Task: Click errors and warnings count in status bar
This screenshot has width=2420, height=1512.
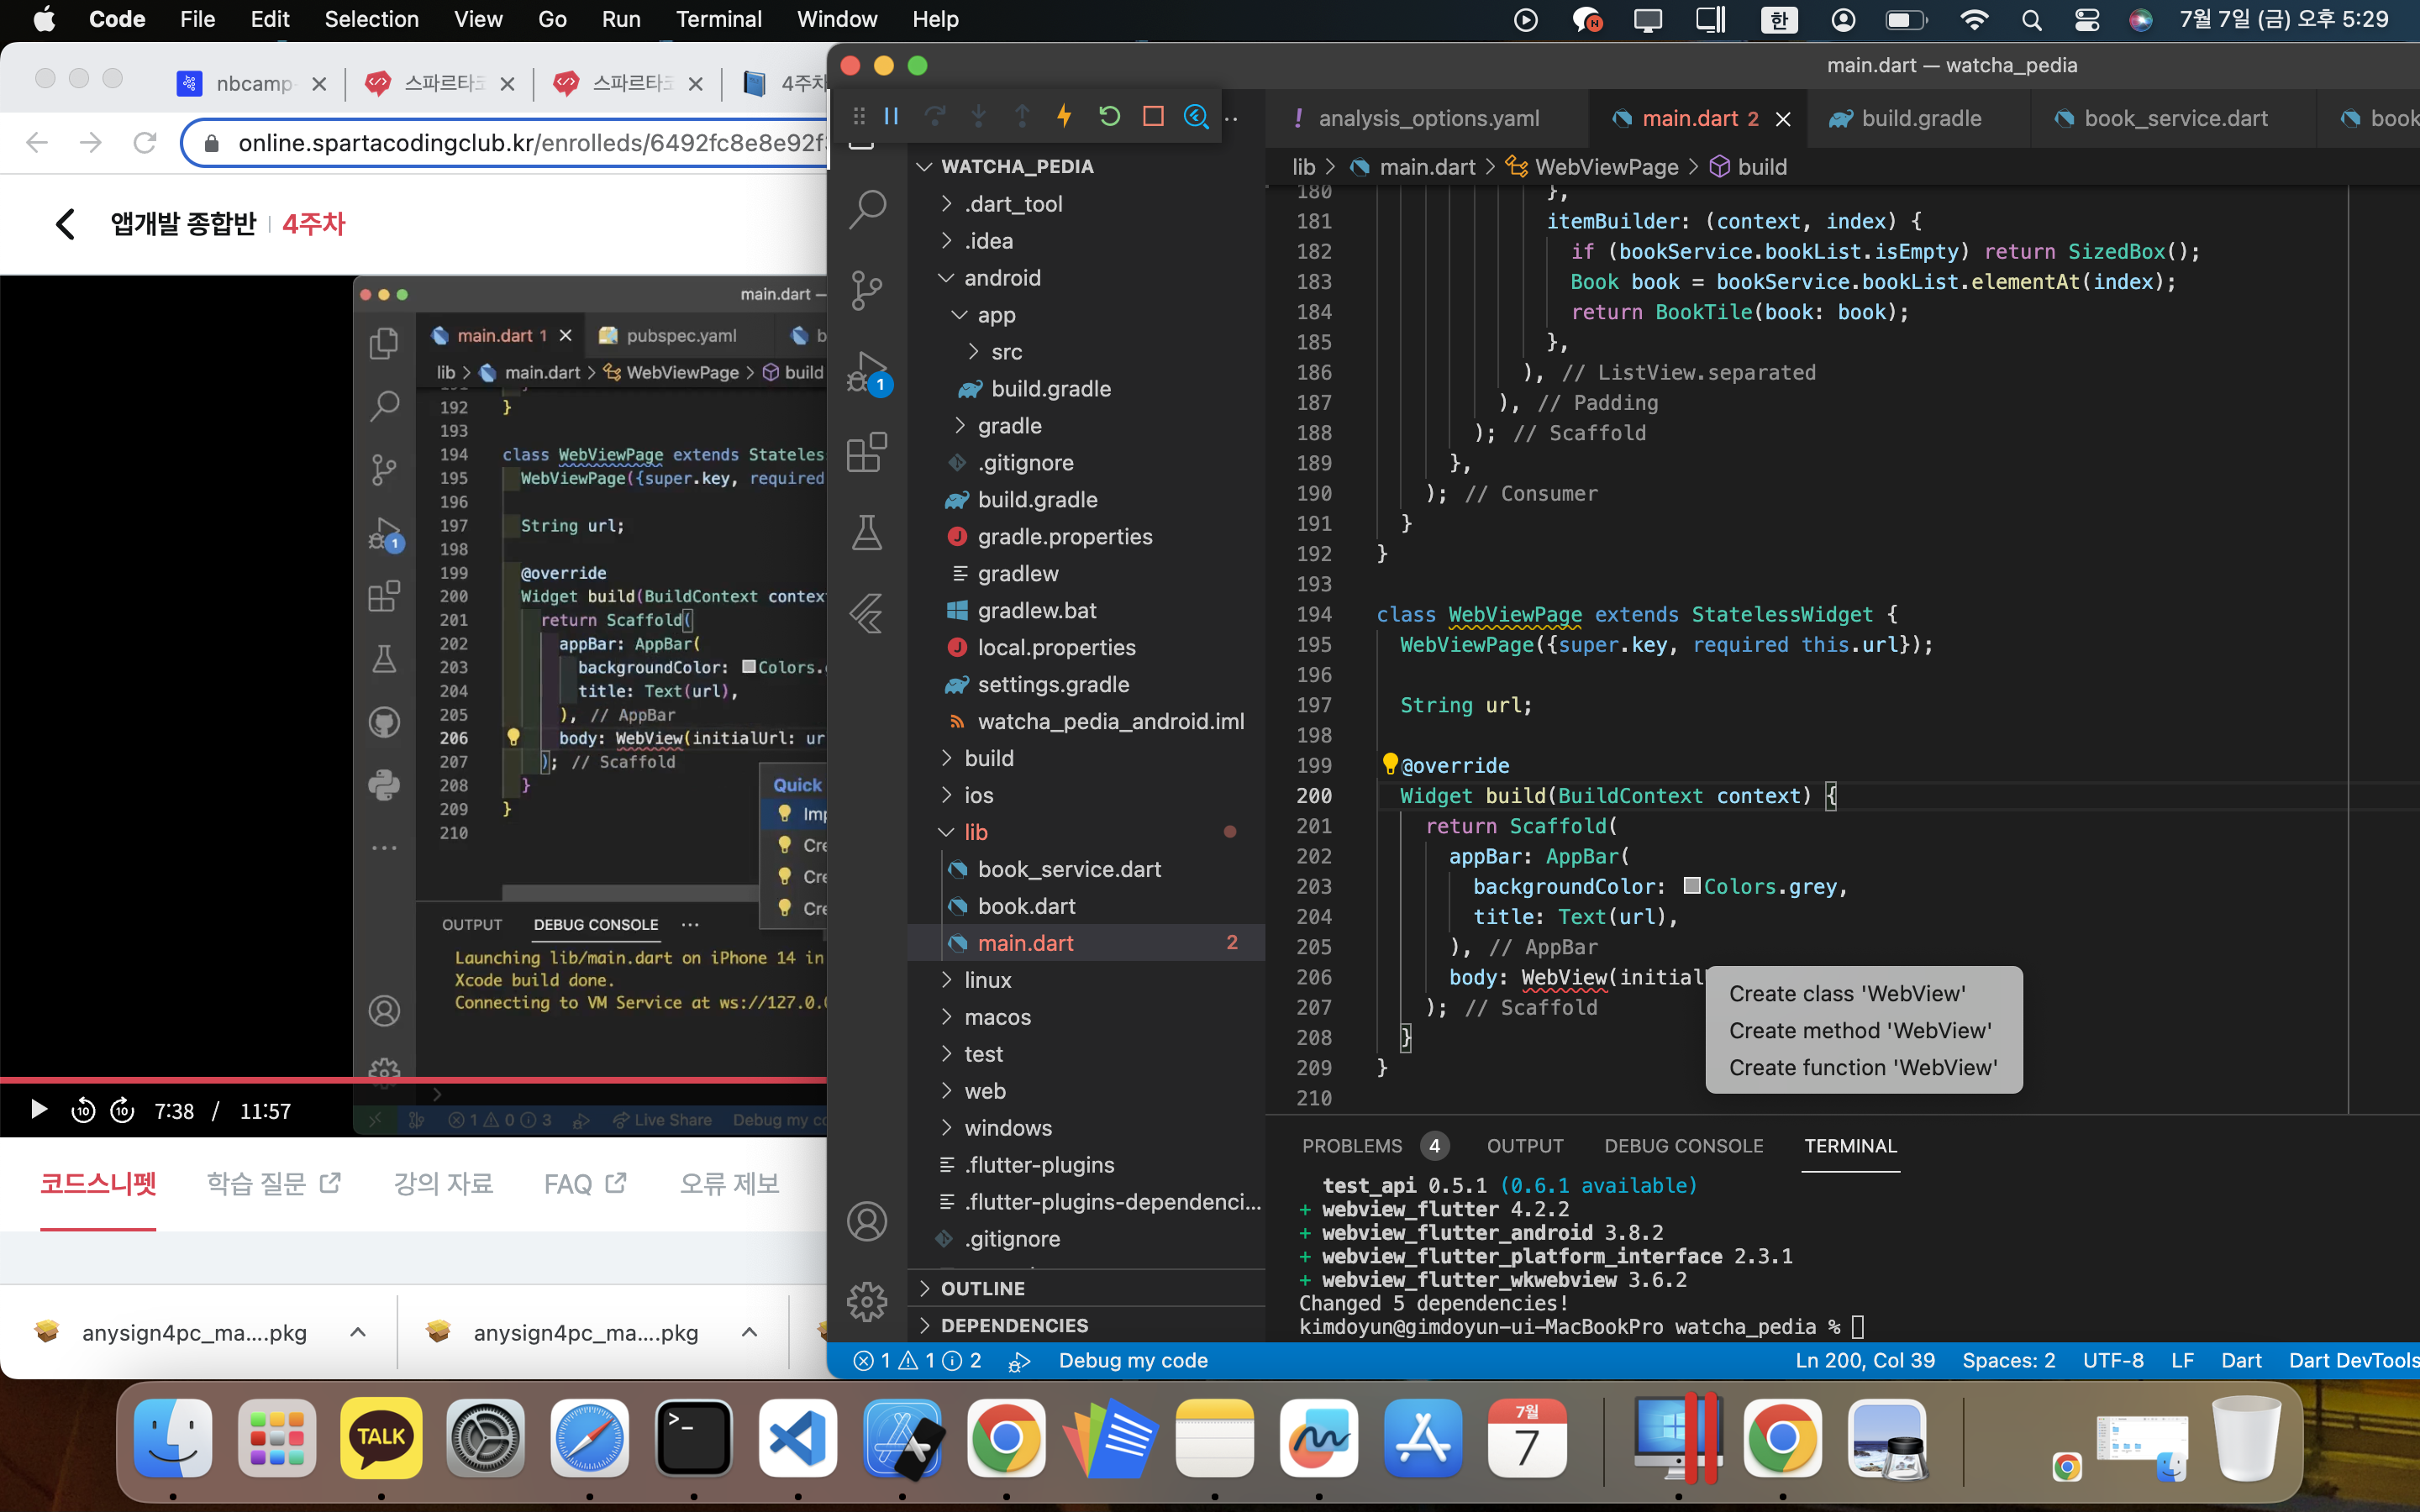Action: (x=917, y=1360)
